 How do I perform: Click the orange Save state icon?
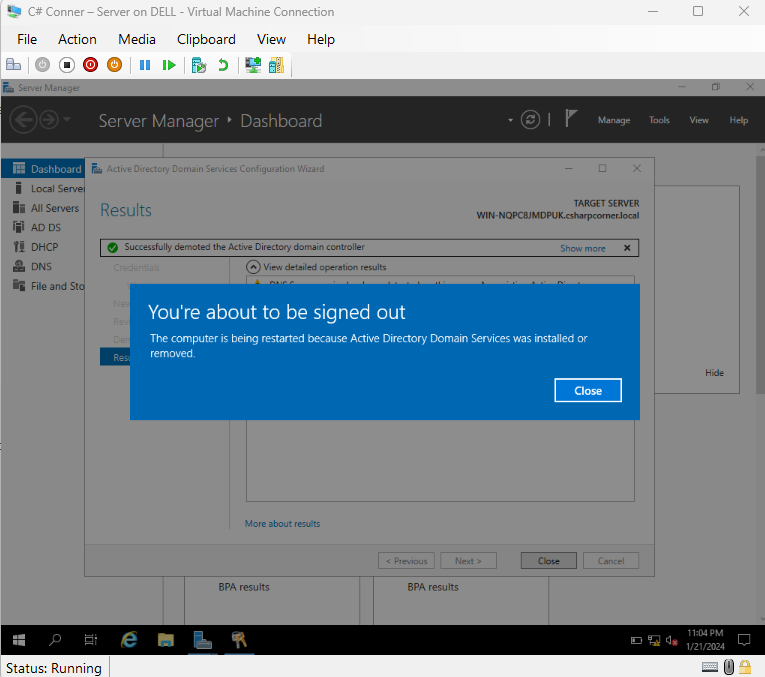point(114,65)
